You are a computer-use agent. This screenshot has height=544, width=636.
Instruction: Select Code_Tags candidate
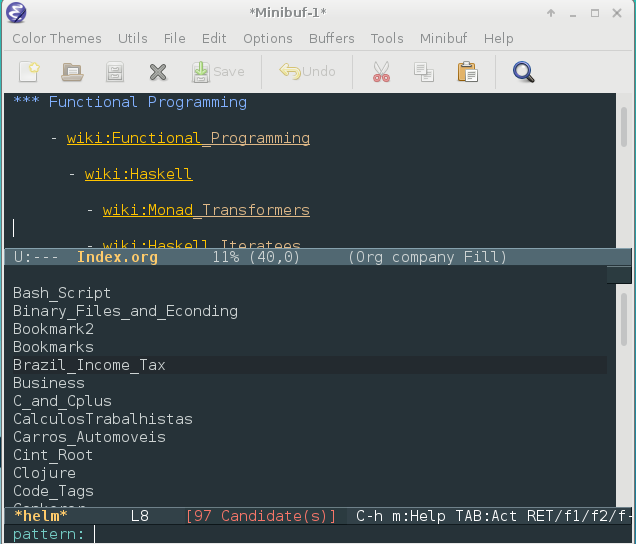coord(53,491)
